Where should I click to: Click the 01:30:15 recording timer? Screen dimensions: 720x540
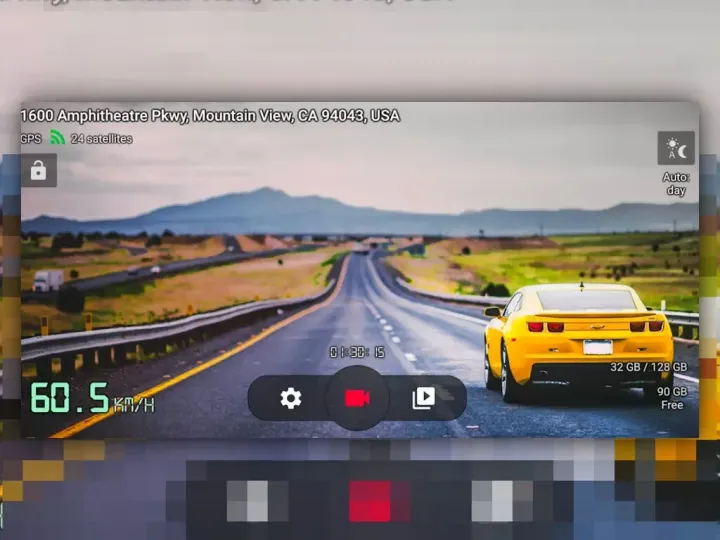pos(357,352)
